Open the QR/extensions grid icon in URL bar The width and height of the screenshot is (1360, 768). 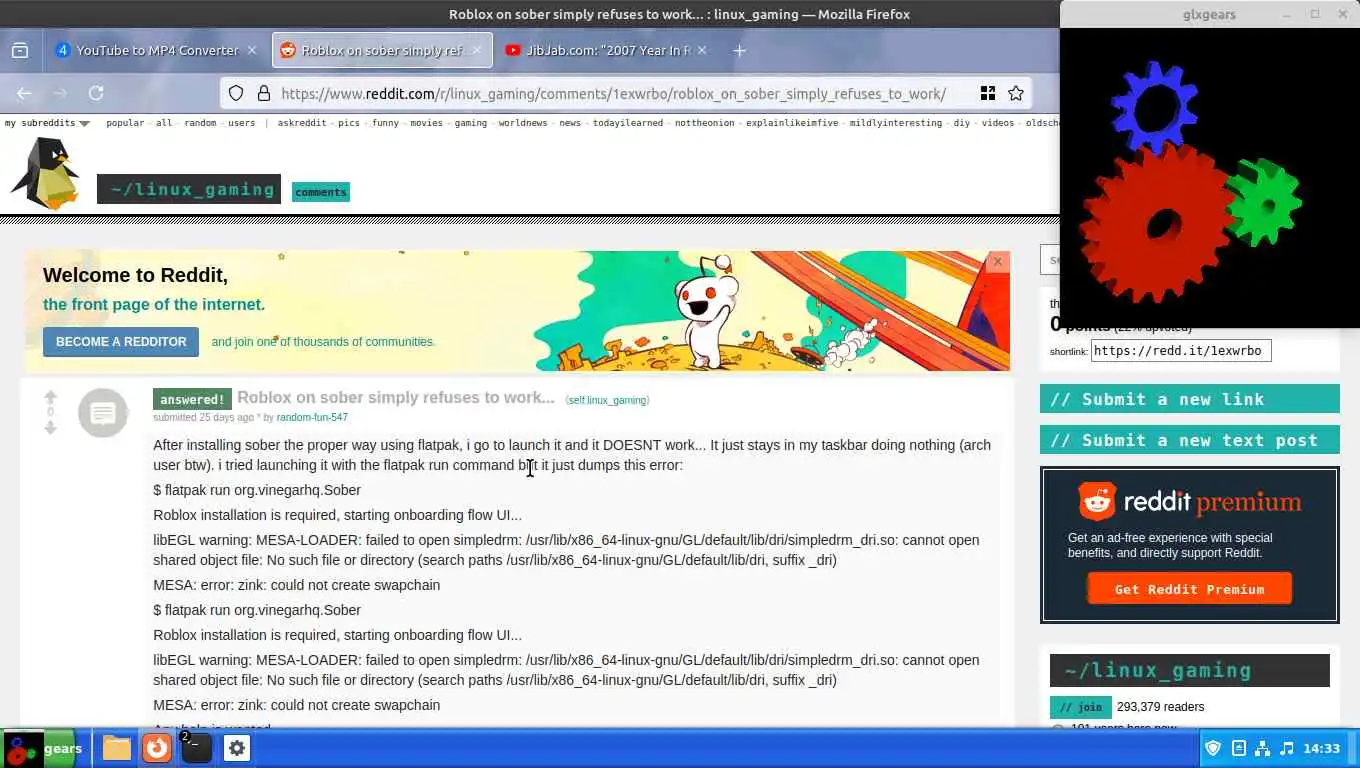click(x=988, y=93)
